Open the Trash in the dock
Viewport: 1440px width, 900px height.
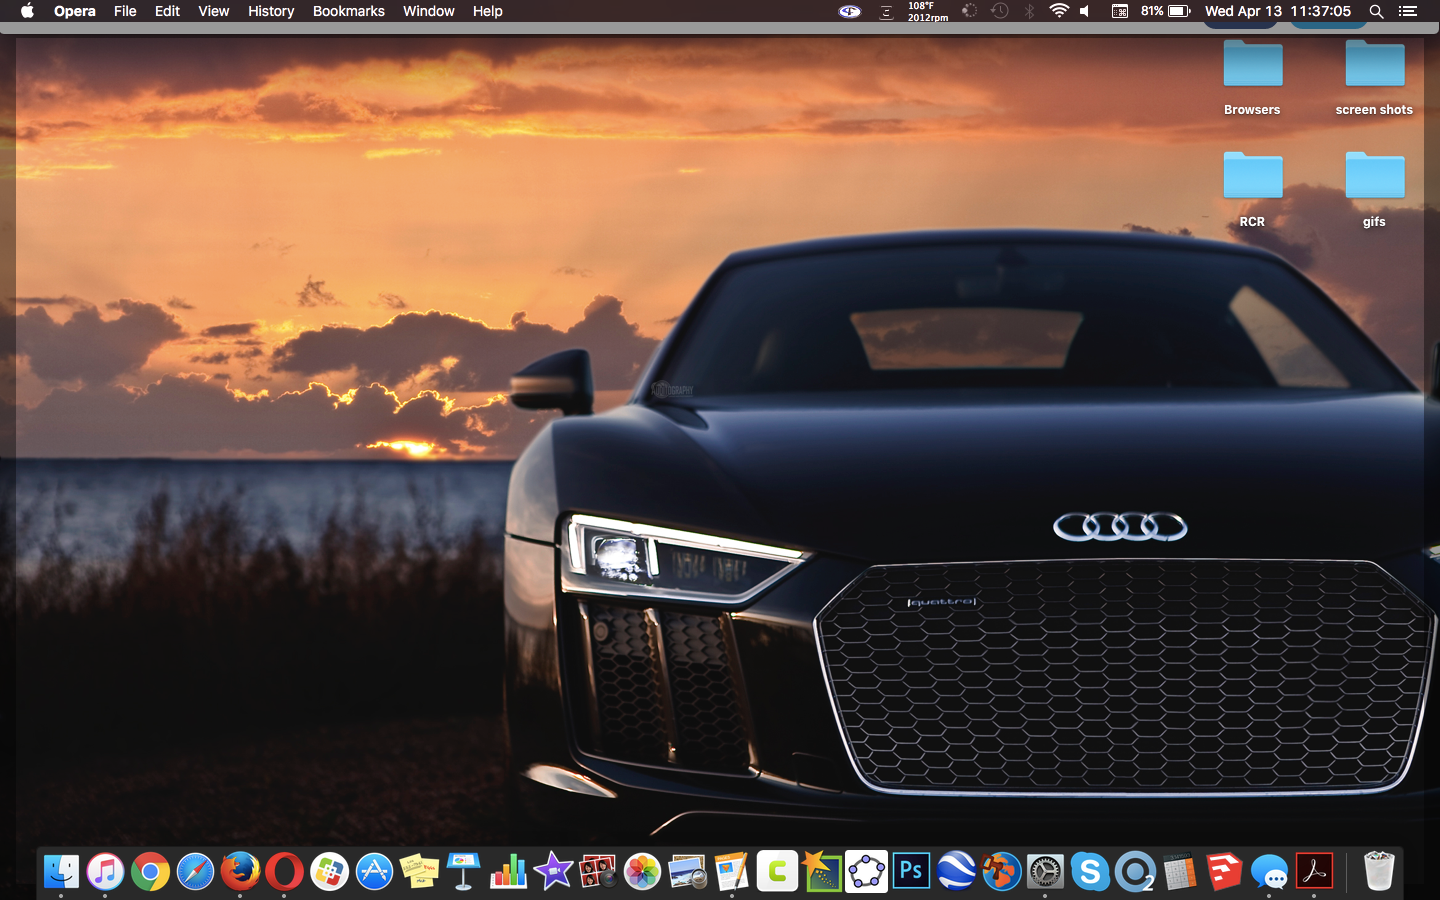tap(1379, 872)
